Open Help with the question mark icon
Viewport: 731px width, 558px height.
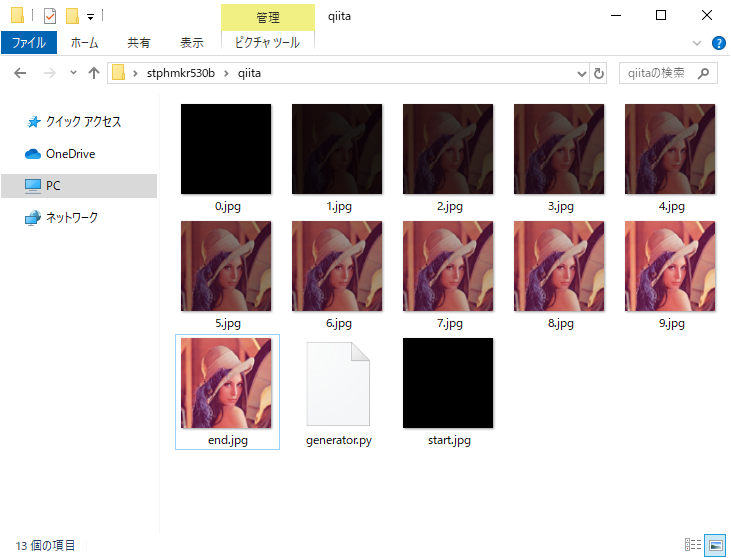(718, 43)
